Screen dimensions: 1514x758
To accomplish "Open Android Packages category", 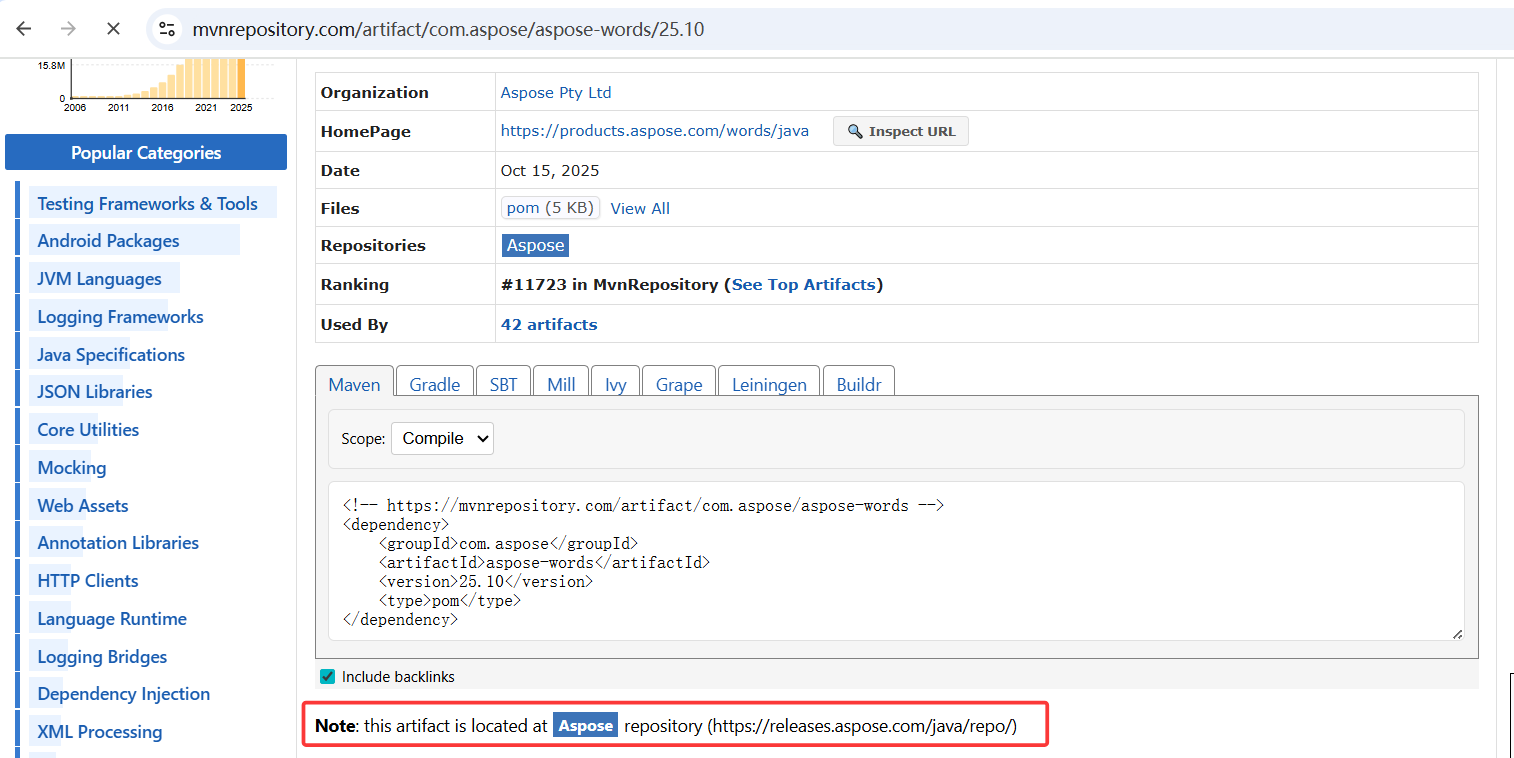I will tap(108, 240).
